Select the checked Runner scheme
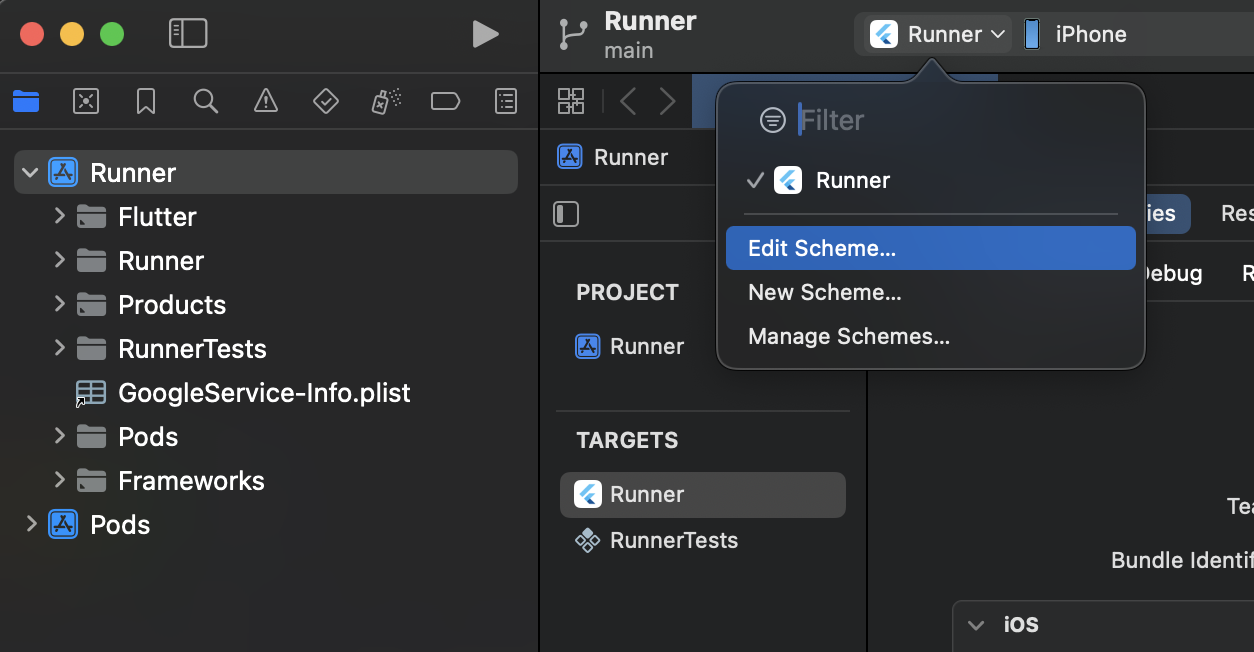 [931, 180]
